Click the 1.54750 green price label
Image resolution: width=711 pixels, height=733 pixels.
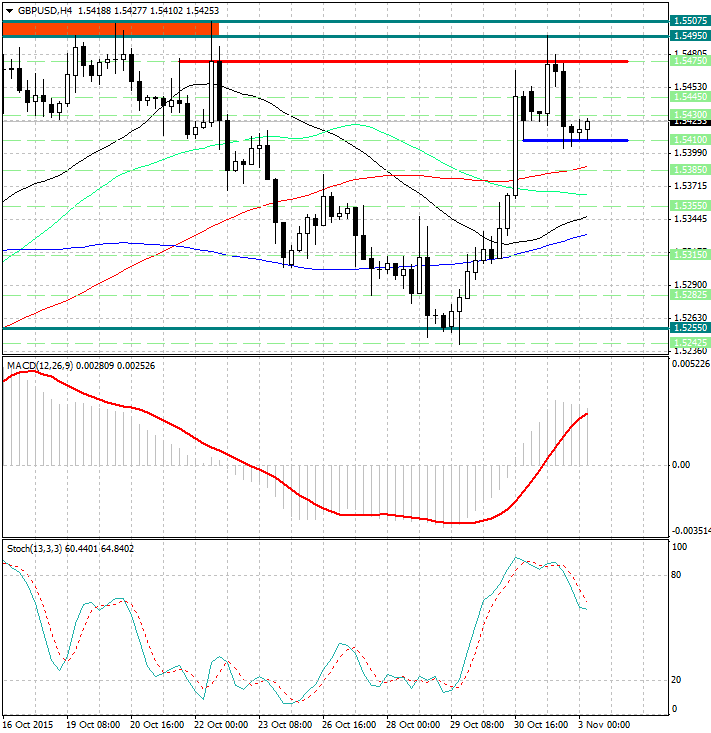tap(691, 61)
